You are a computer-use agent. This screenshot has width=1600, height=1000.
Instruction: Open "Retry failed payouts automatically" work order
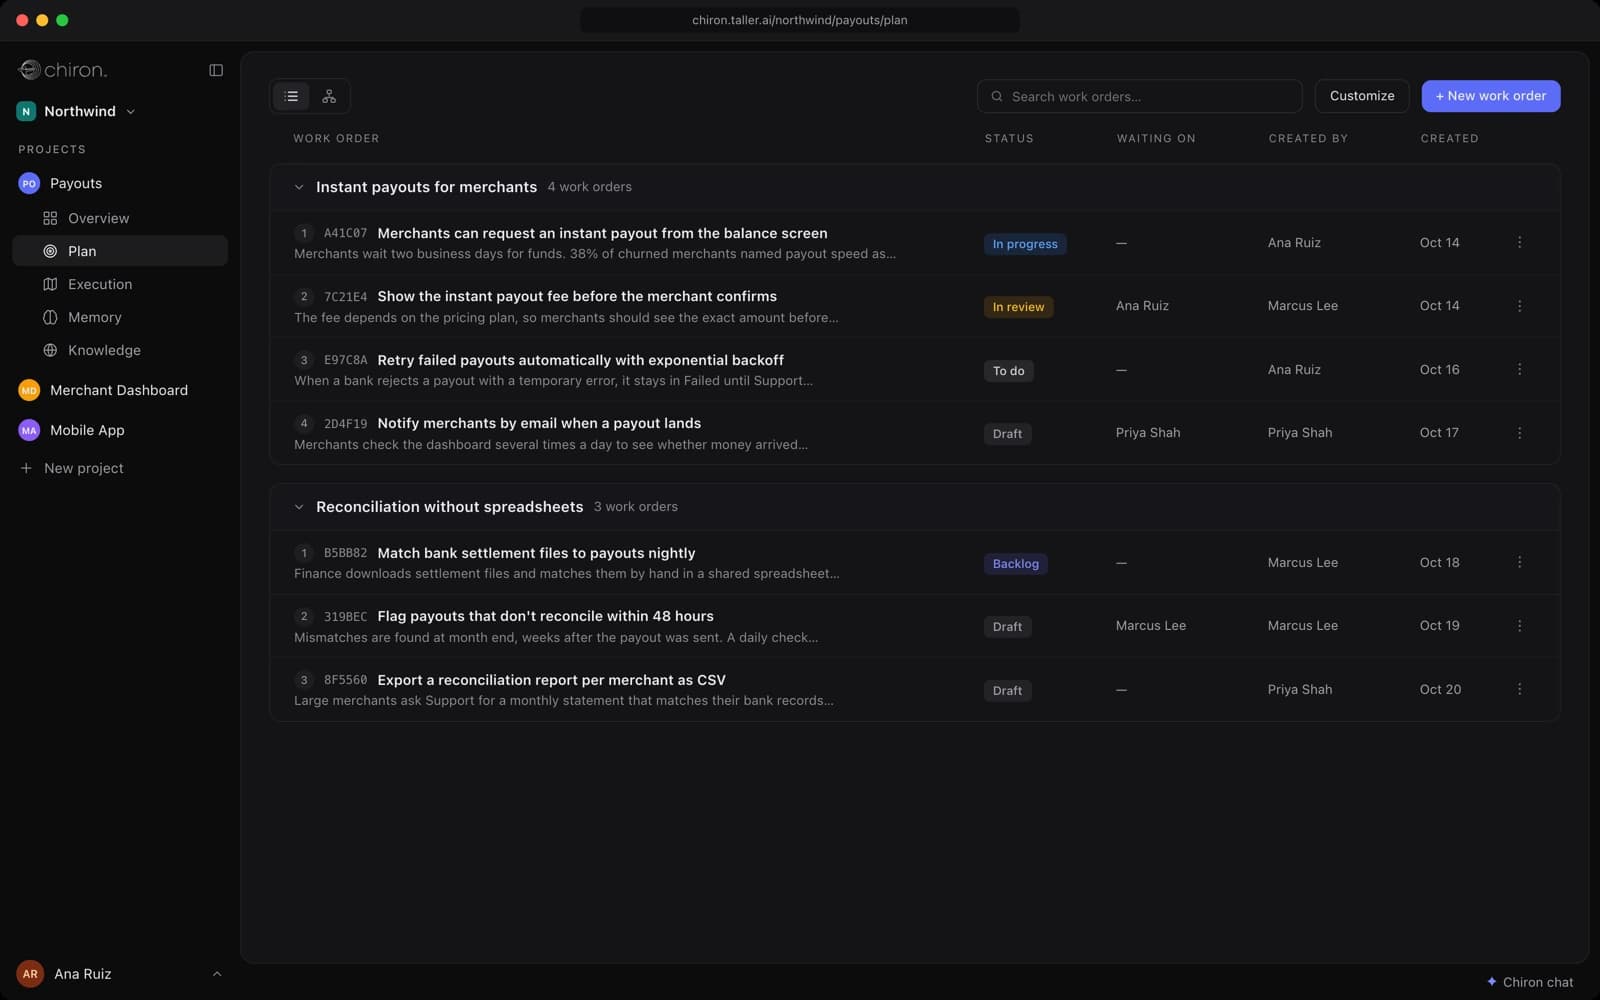580,360
